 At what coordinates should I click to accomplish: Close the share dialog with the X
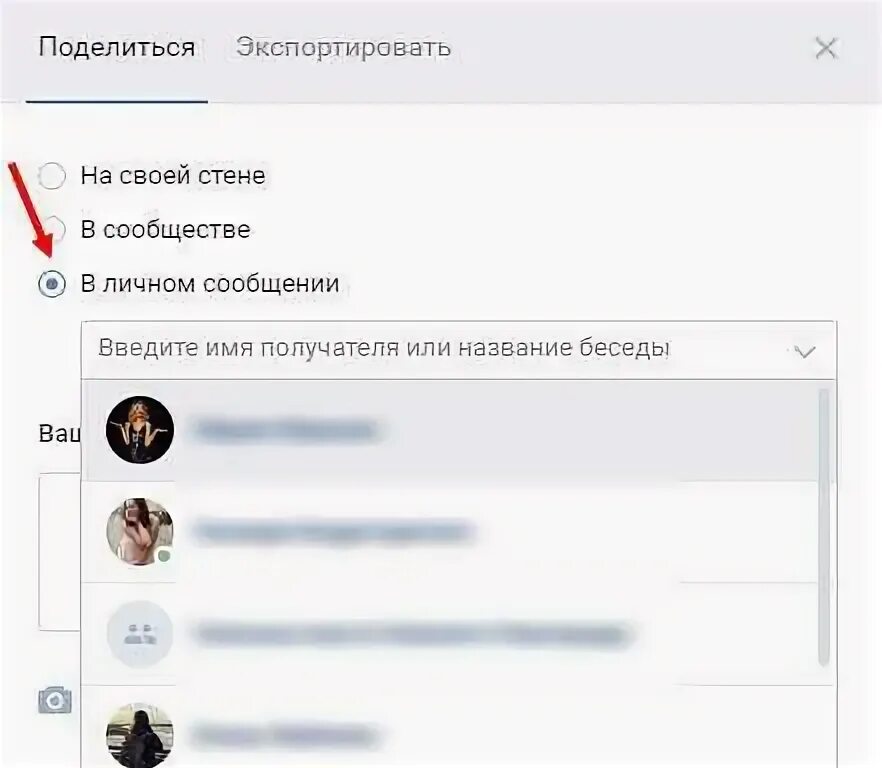click(826, 48)
